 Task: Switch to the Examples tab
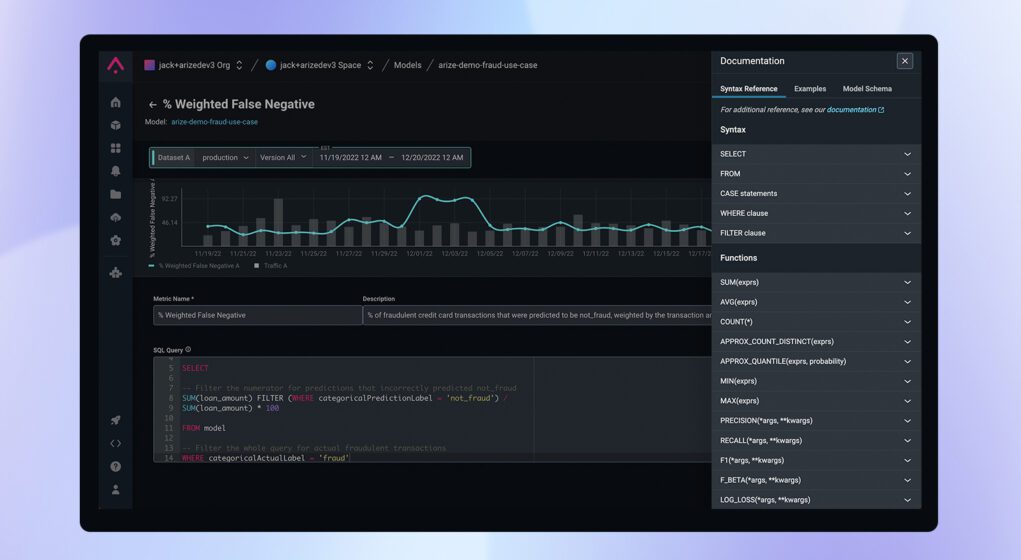click(x=809, y=89)
